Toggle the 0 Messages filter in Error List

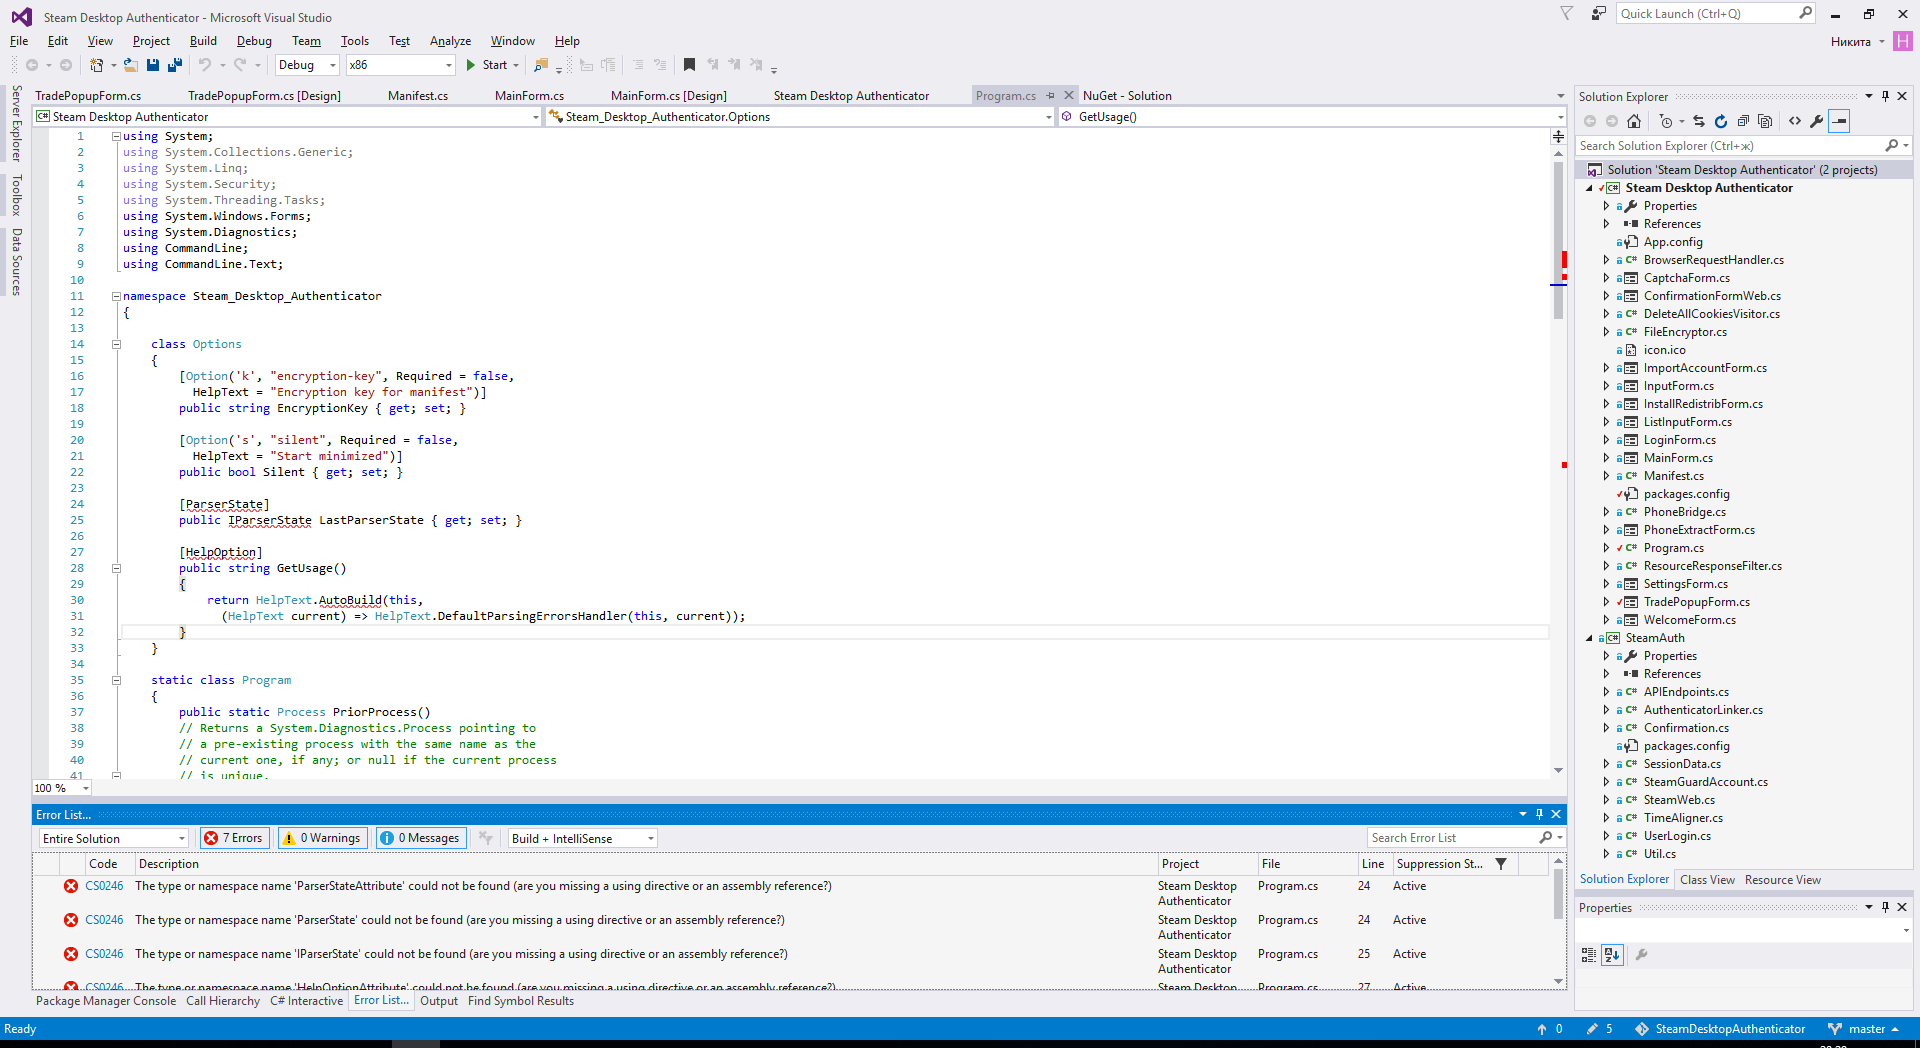(x=420, y=838)
